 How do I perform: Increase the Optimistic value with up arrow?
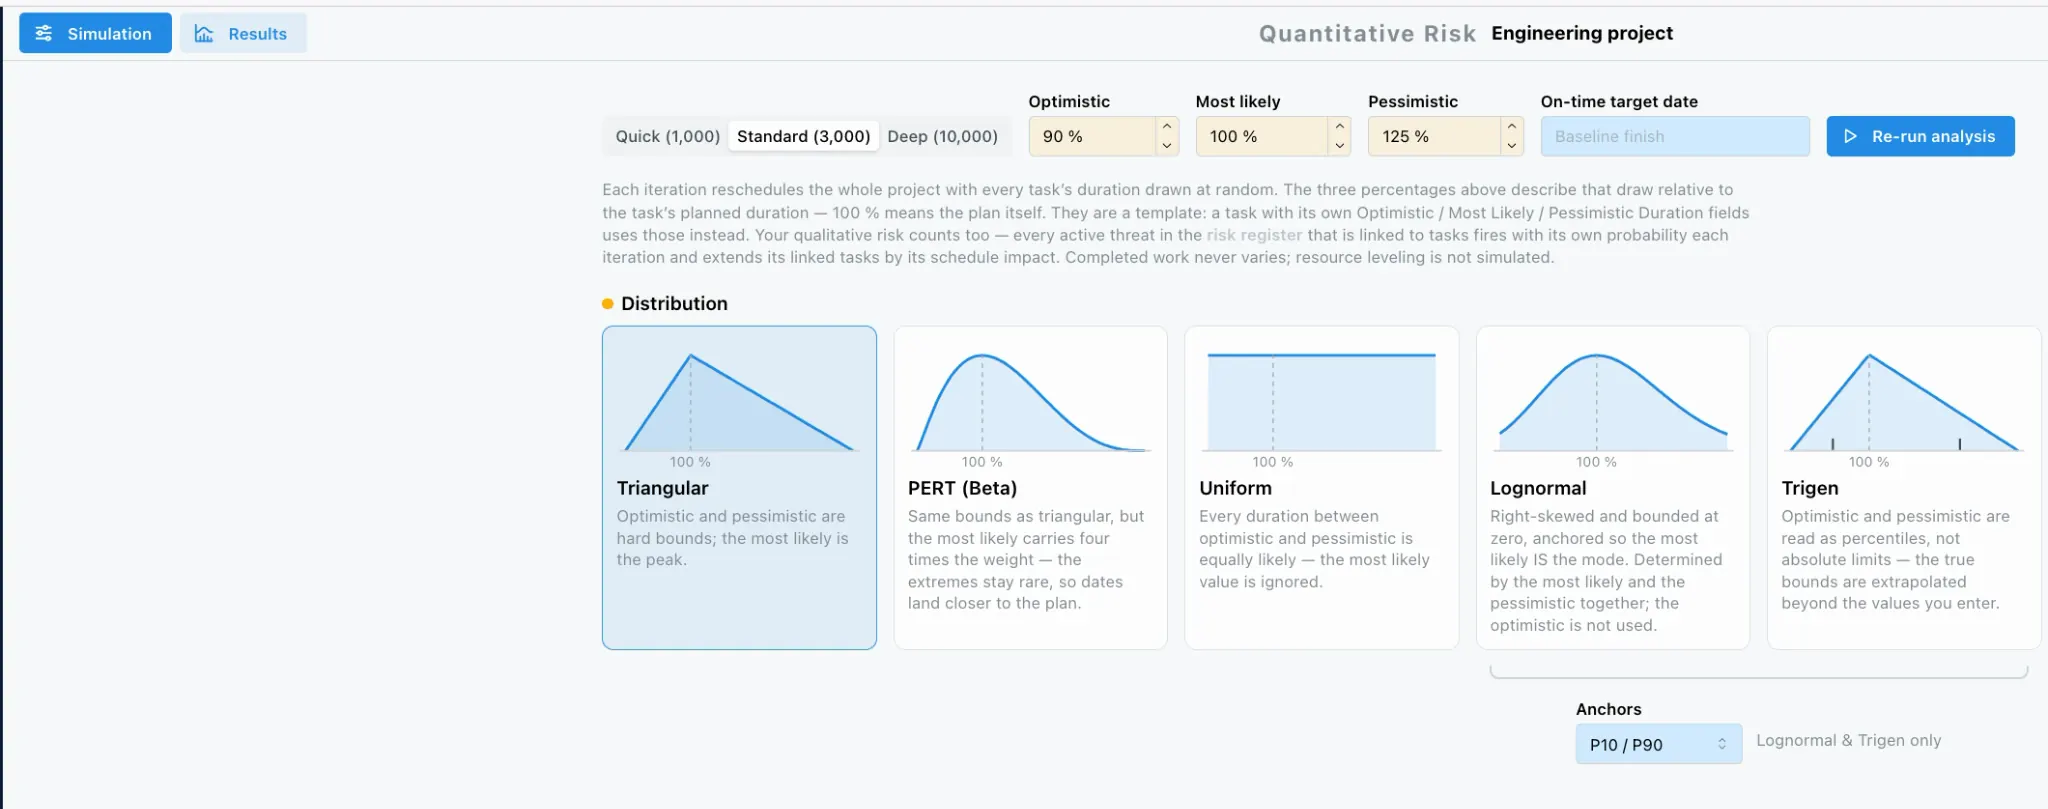pos(1167,127)
